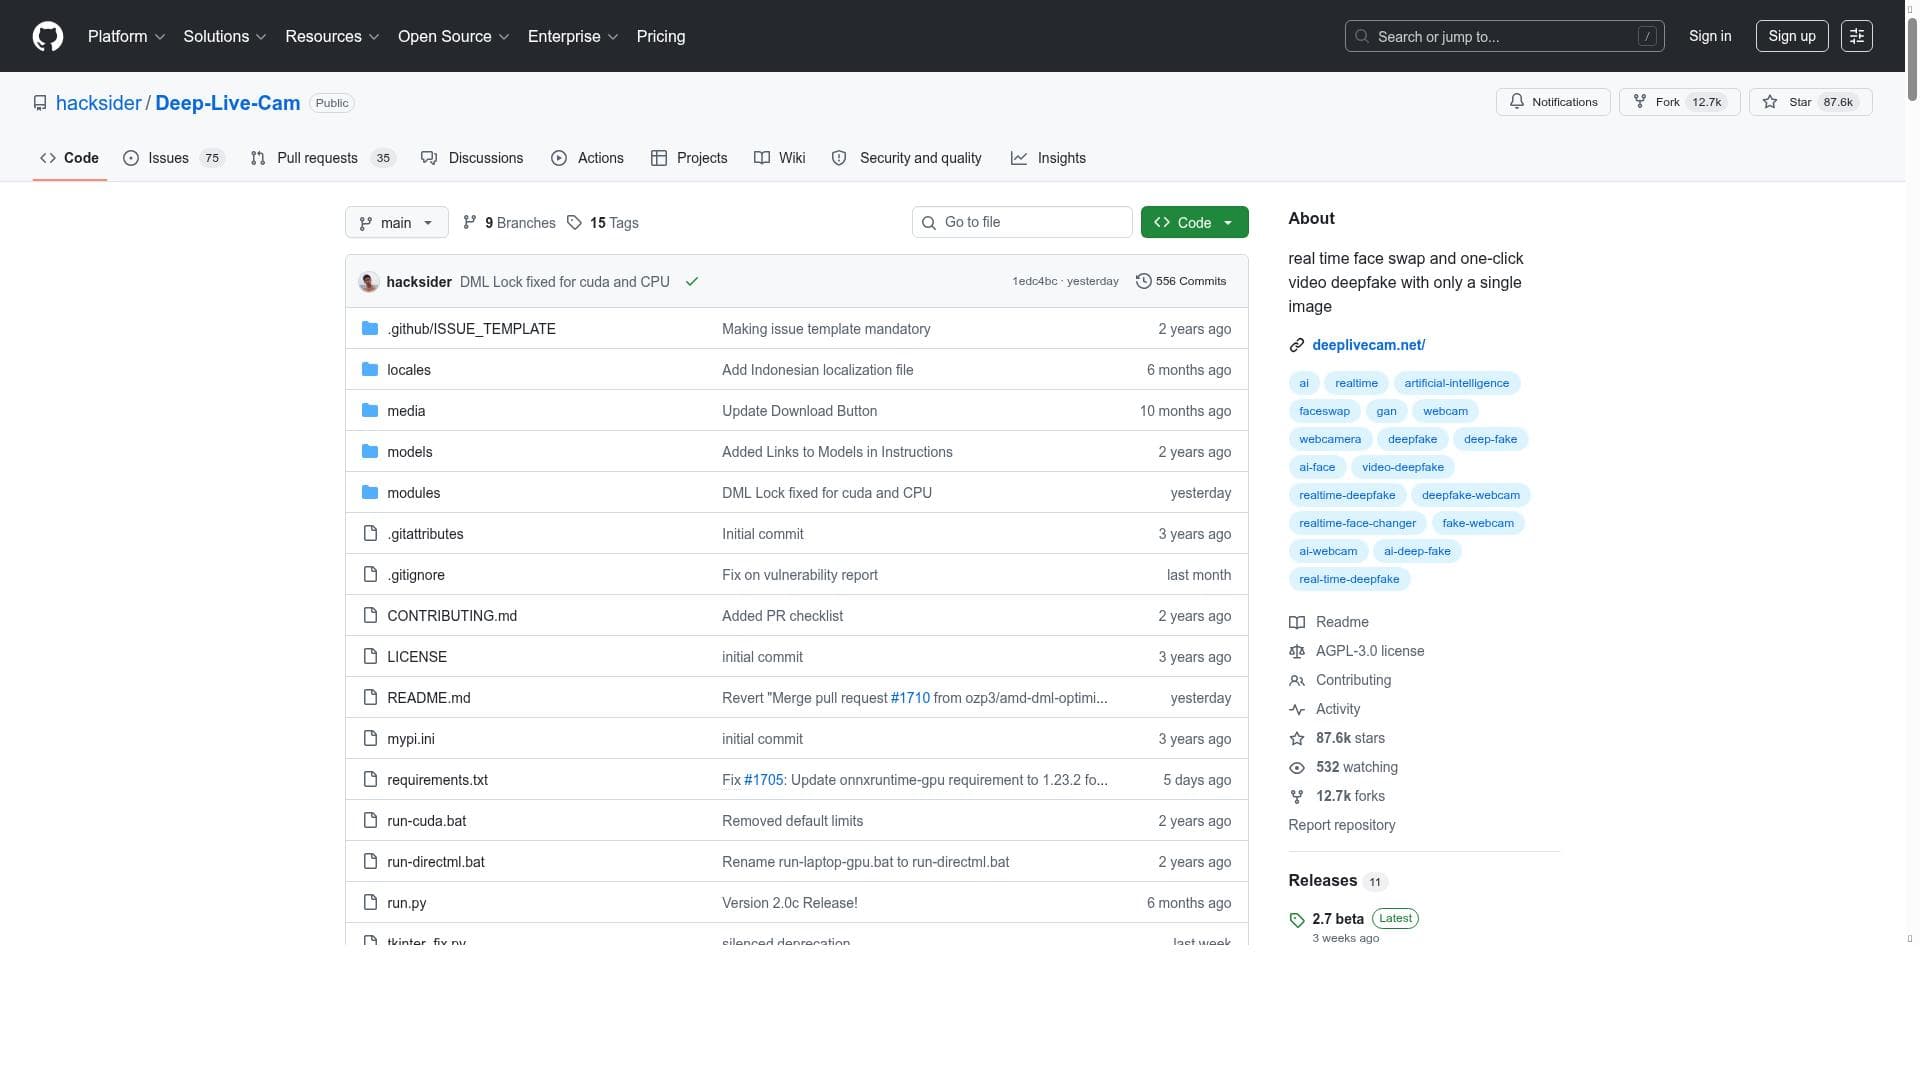This screenshot has width=1920, height=1080.
Task: Click the Sign up button
Action: point(1791,36)
